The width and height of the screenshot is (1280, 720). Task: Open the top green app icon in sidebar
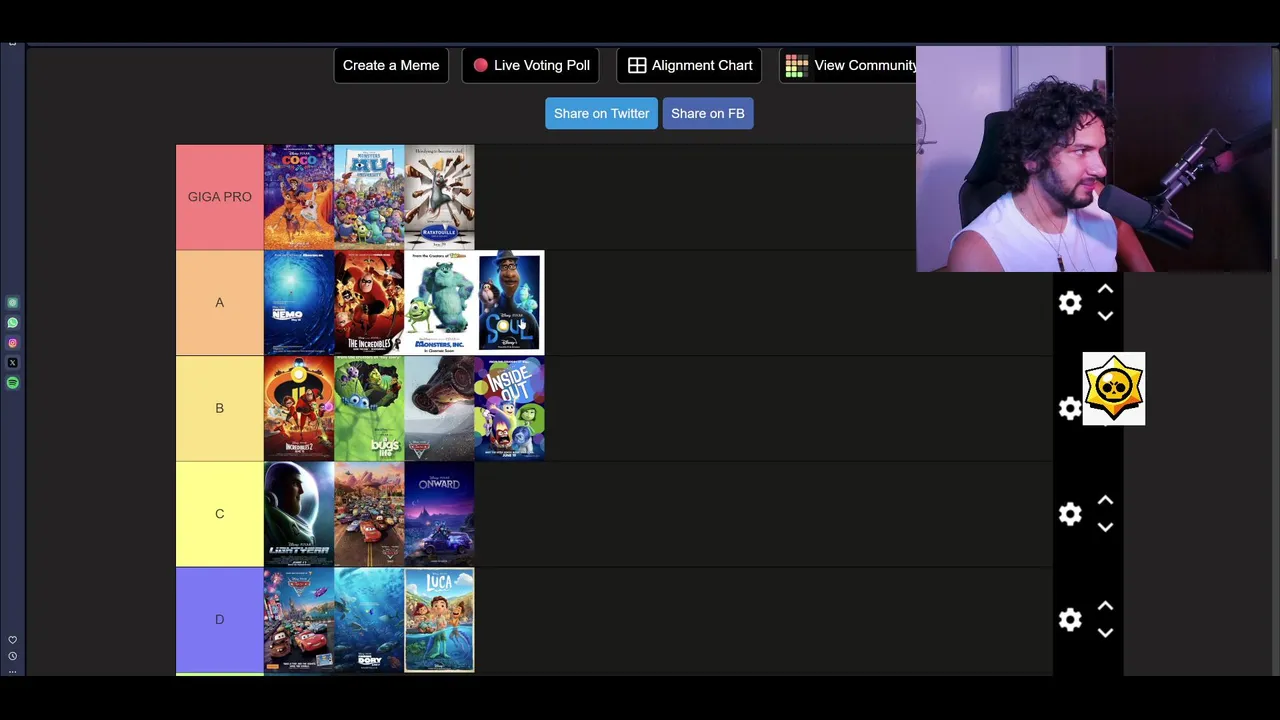click(12, 303)
